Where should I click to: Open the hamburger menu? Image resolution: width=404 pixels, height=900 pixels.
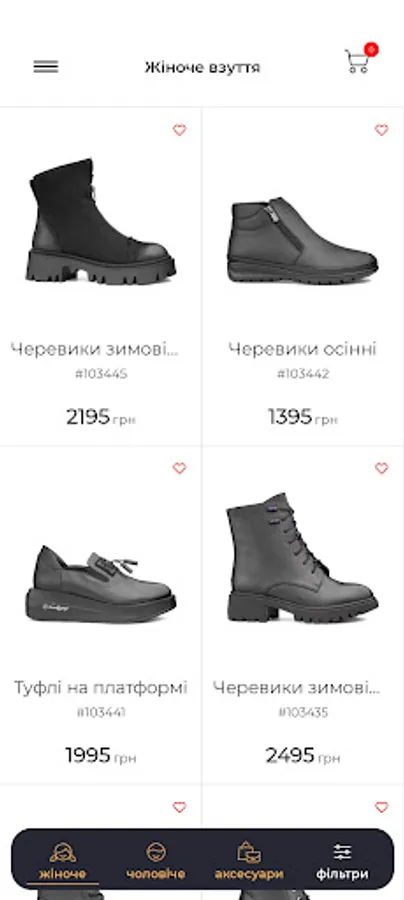point(46,67)
